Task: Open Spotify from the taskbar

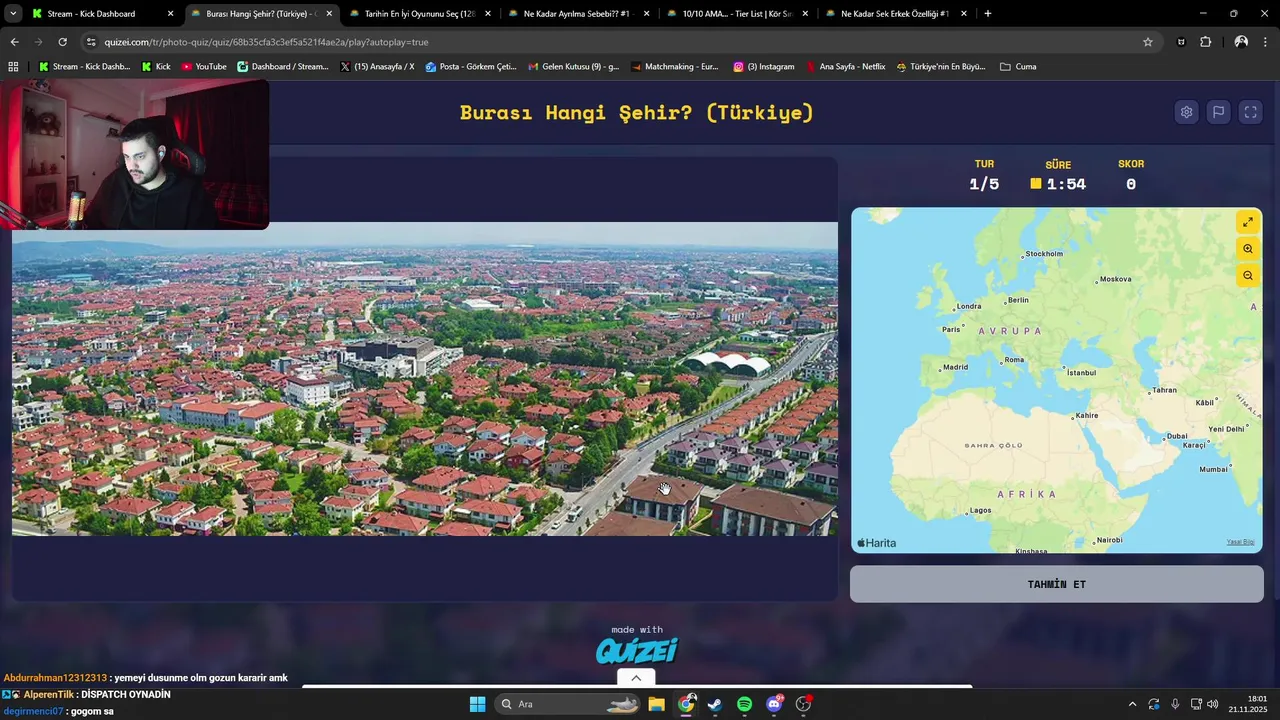Action: coord(744,704)
